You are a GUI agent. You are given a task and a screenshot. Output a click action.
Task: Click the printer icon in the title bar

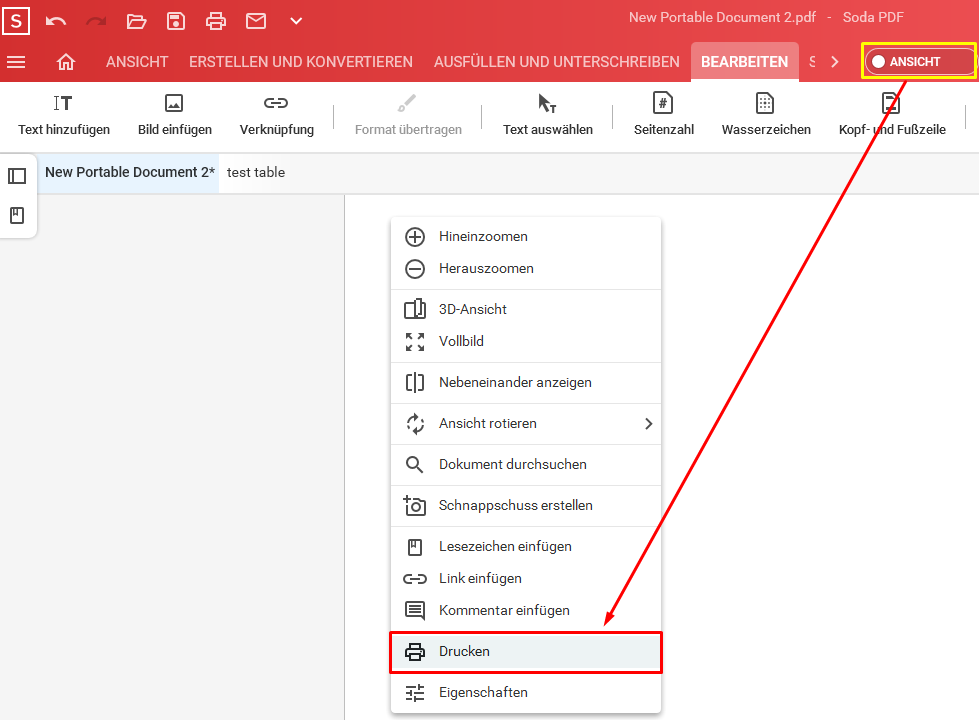[216, 21]
